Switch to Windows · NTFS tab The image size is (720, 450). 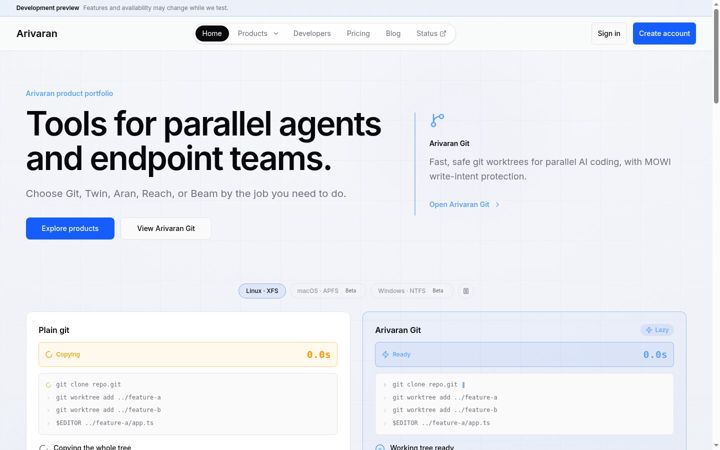pos(411,291)
